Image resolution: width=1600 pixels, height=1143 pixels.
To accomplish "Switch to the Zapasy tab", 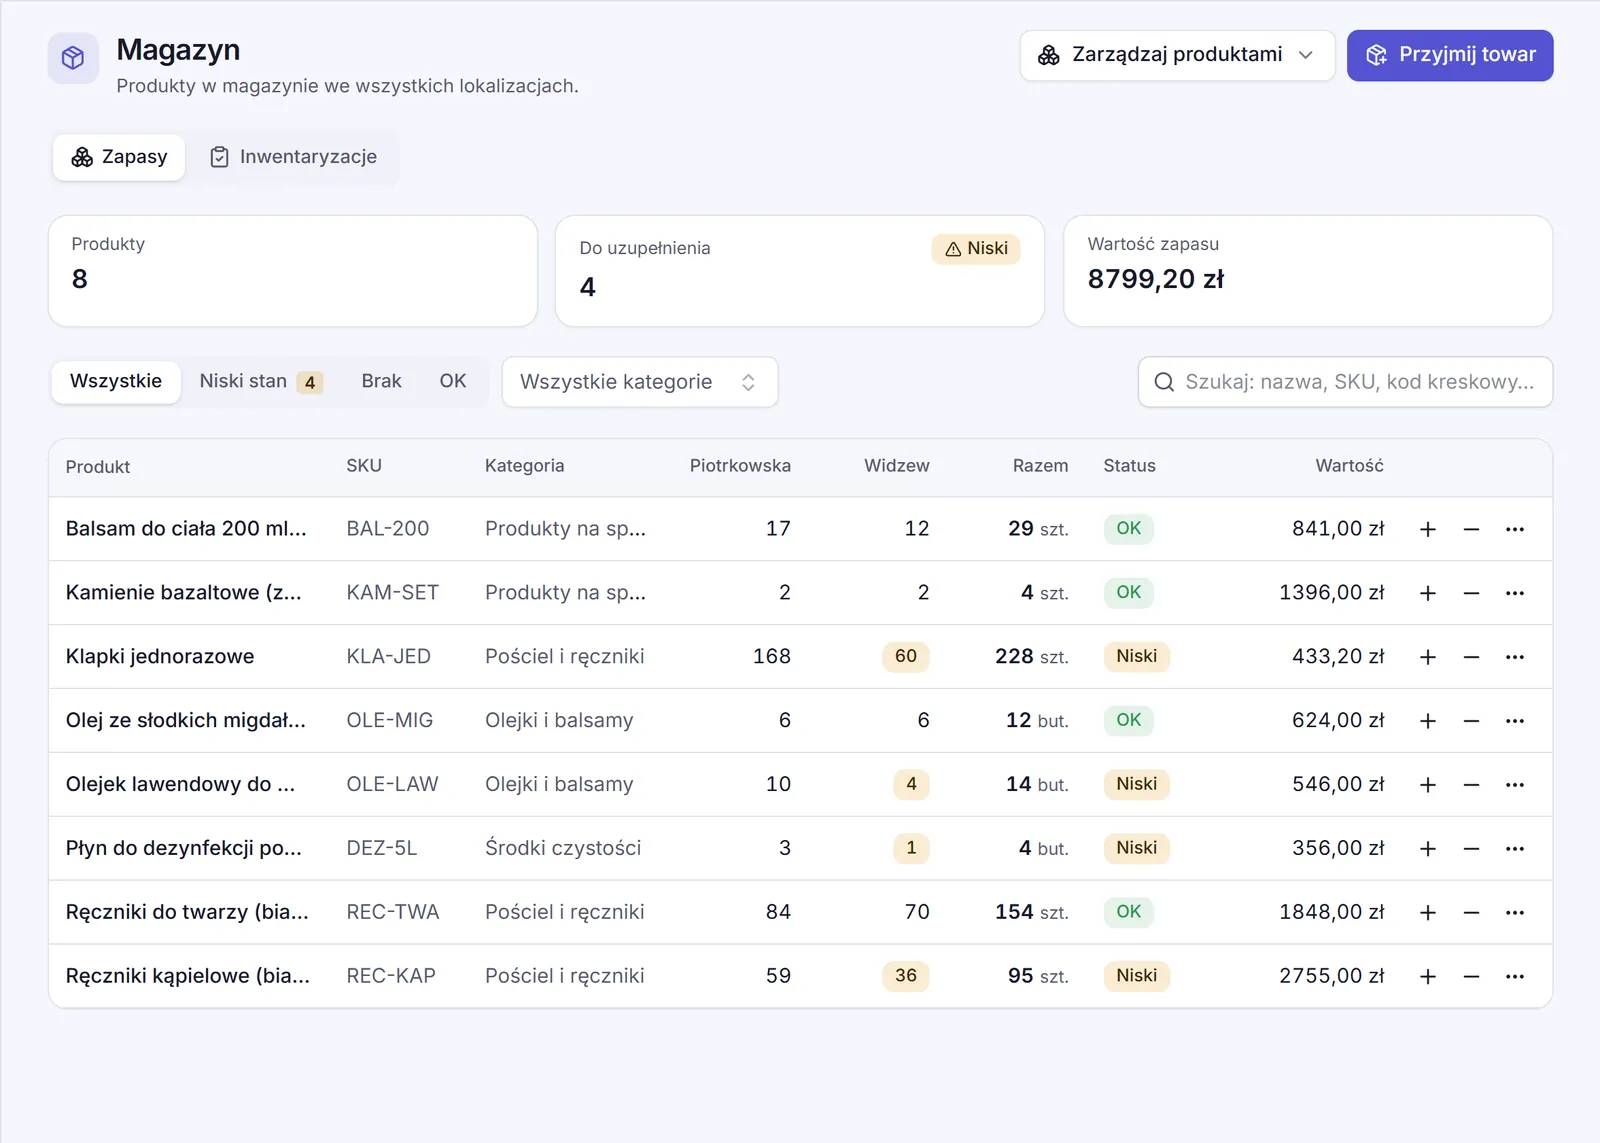I will pyautogui.click(x=119, y=157).
